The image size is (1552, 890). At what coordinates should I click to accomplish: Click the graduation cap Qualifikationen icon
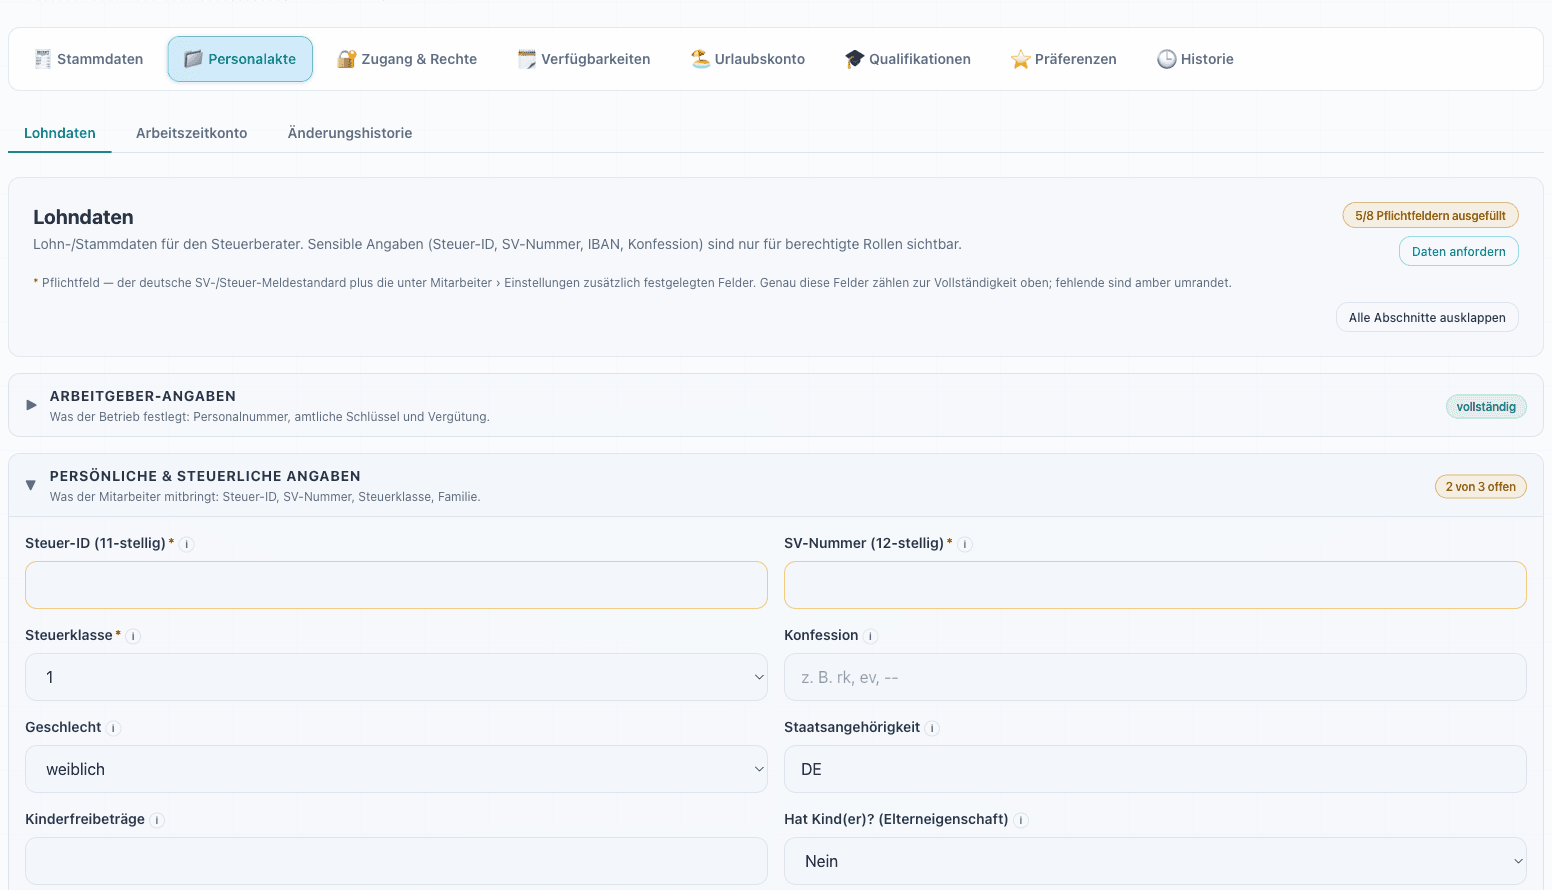(854, 59)
